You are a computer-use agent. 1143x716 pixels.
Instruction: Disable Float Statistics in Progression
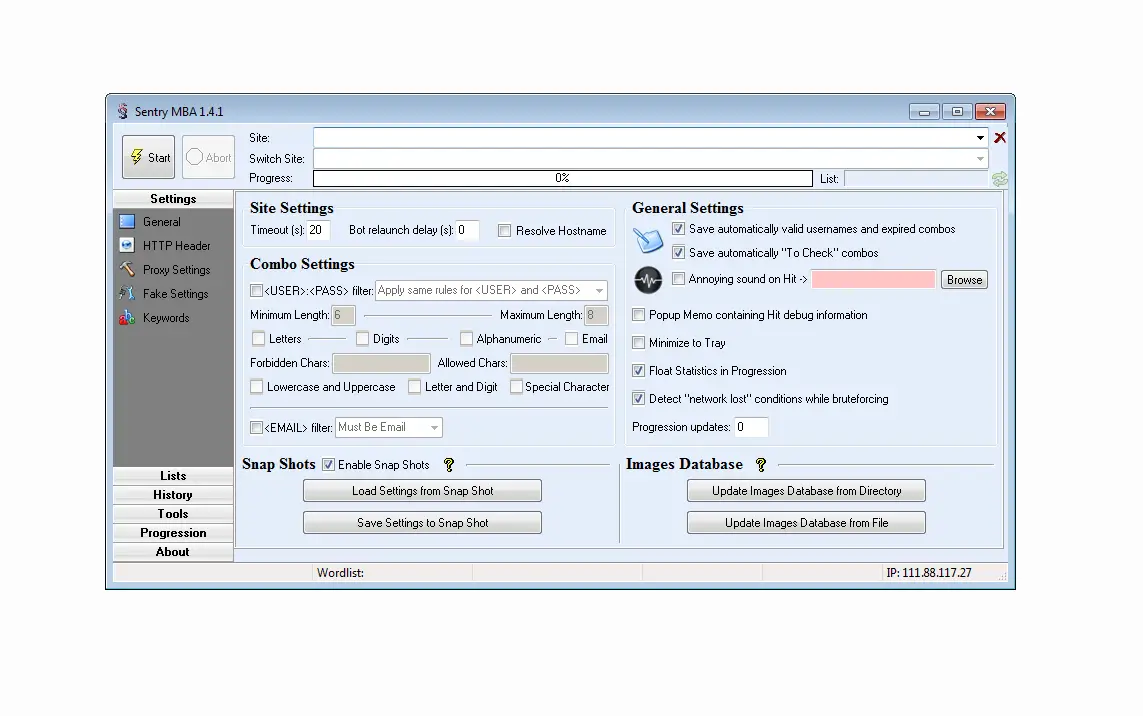637,370
